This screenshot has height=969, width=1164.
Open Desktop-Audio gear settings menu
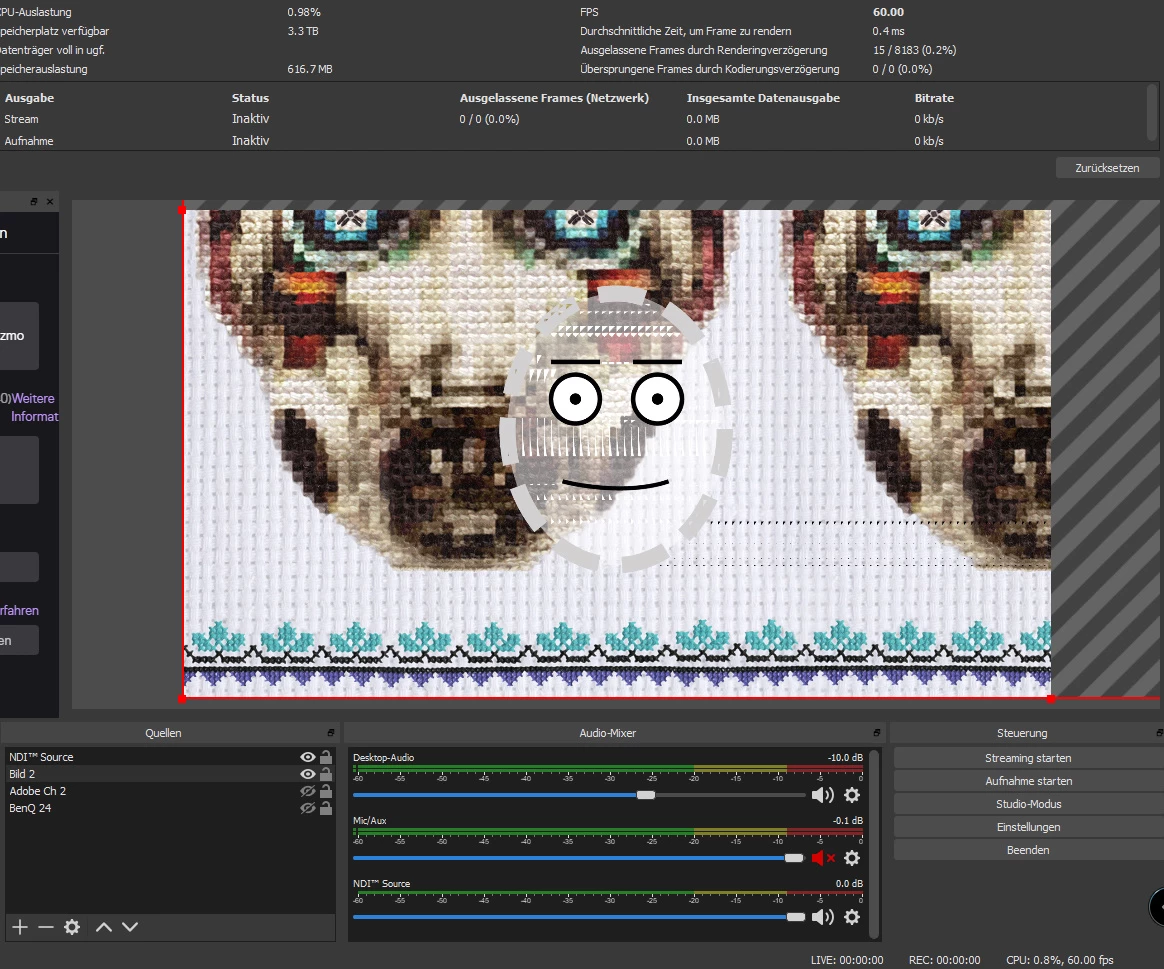tap(852, 795)
